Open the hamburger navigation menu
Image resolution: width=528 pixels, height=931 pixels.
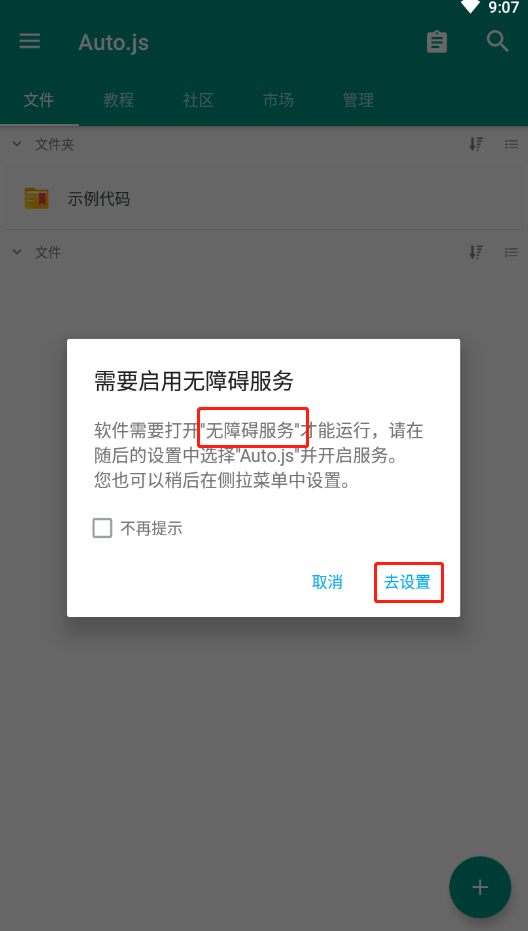click(x=29, y=42)
